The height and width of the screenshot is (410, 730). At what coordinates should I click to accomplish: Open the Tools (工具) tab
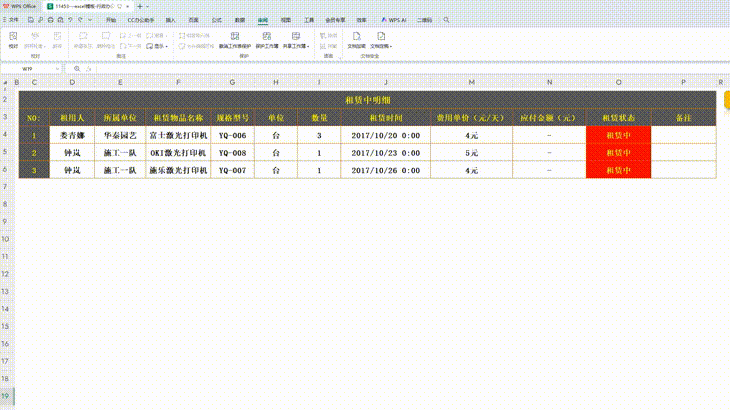pyautogui.click(x=309, y=20)
